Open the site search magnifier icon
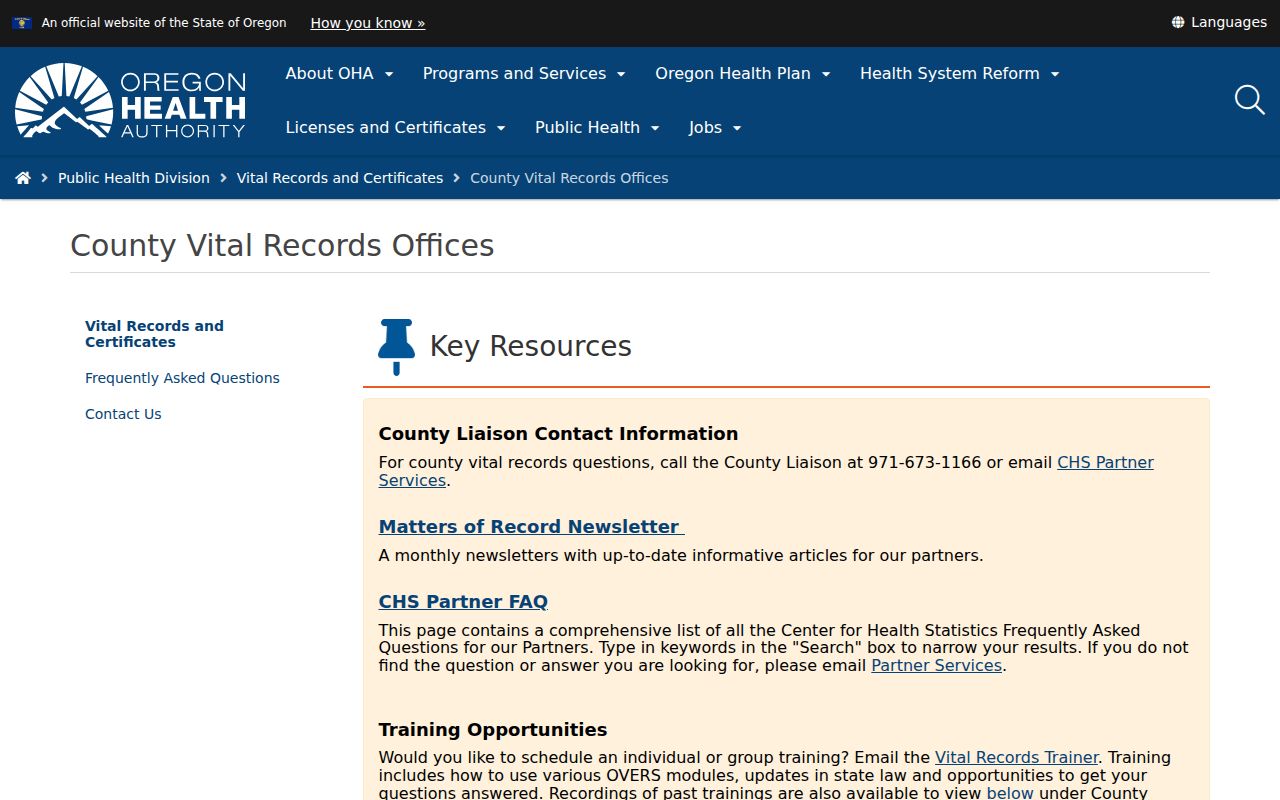Image resolution: width=1280 pixels, height=800 pixels. [x=1249, y=100]
